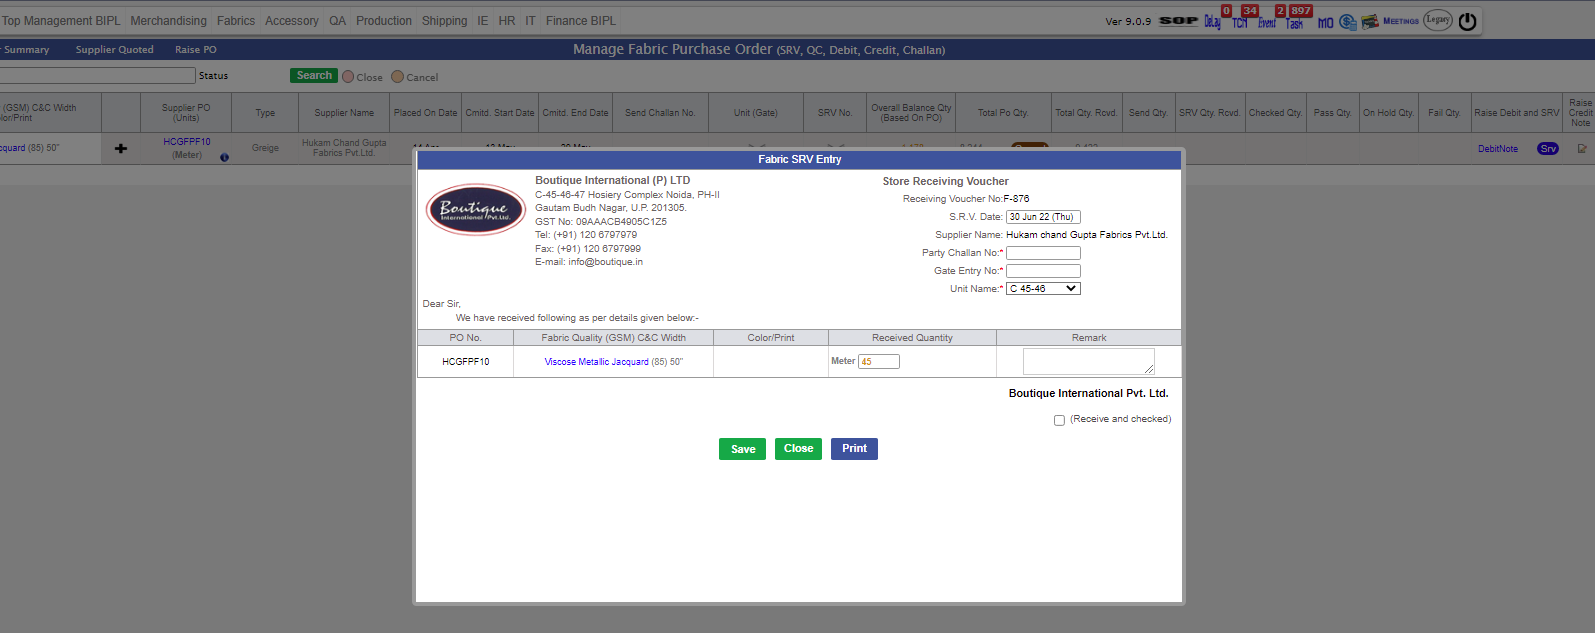Open Production menu
Image resolution: width=1595 pixels, height=633 pixels.
pyautogui.click(x=384, y=21)
